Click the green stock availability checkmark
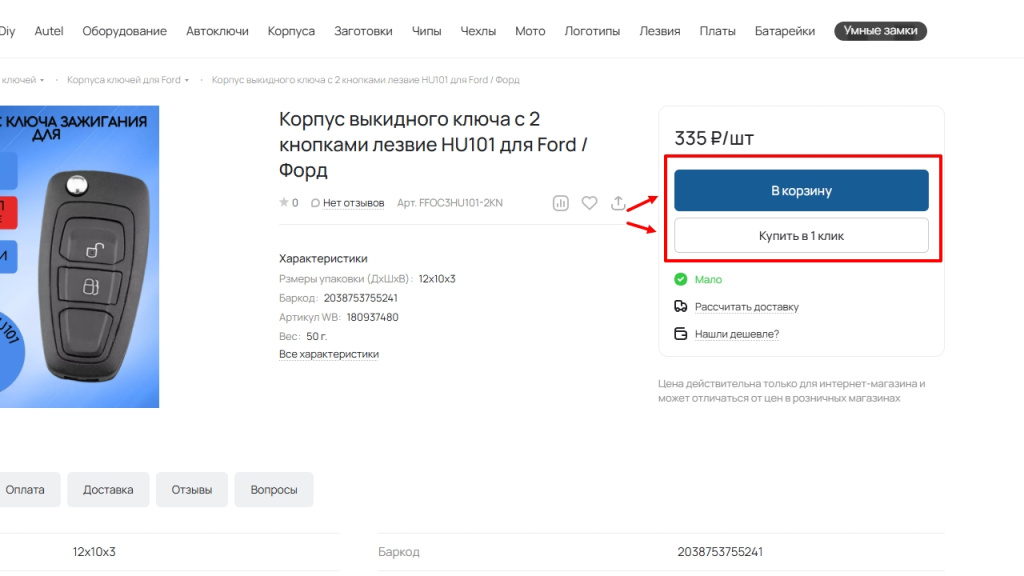The image size is (1024, 576). pyautogui.click(x=682, y=280)
